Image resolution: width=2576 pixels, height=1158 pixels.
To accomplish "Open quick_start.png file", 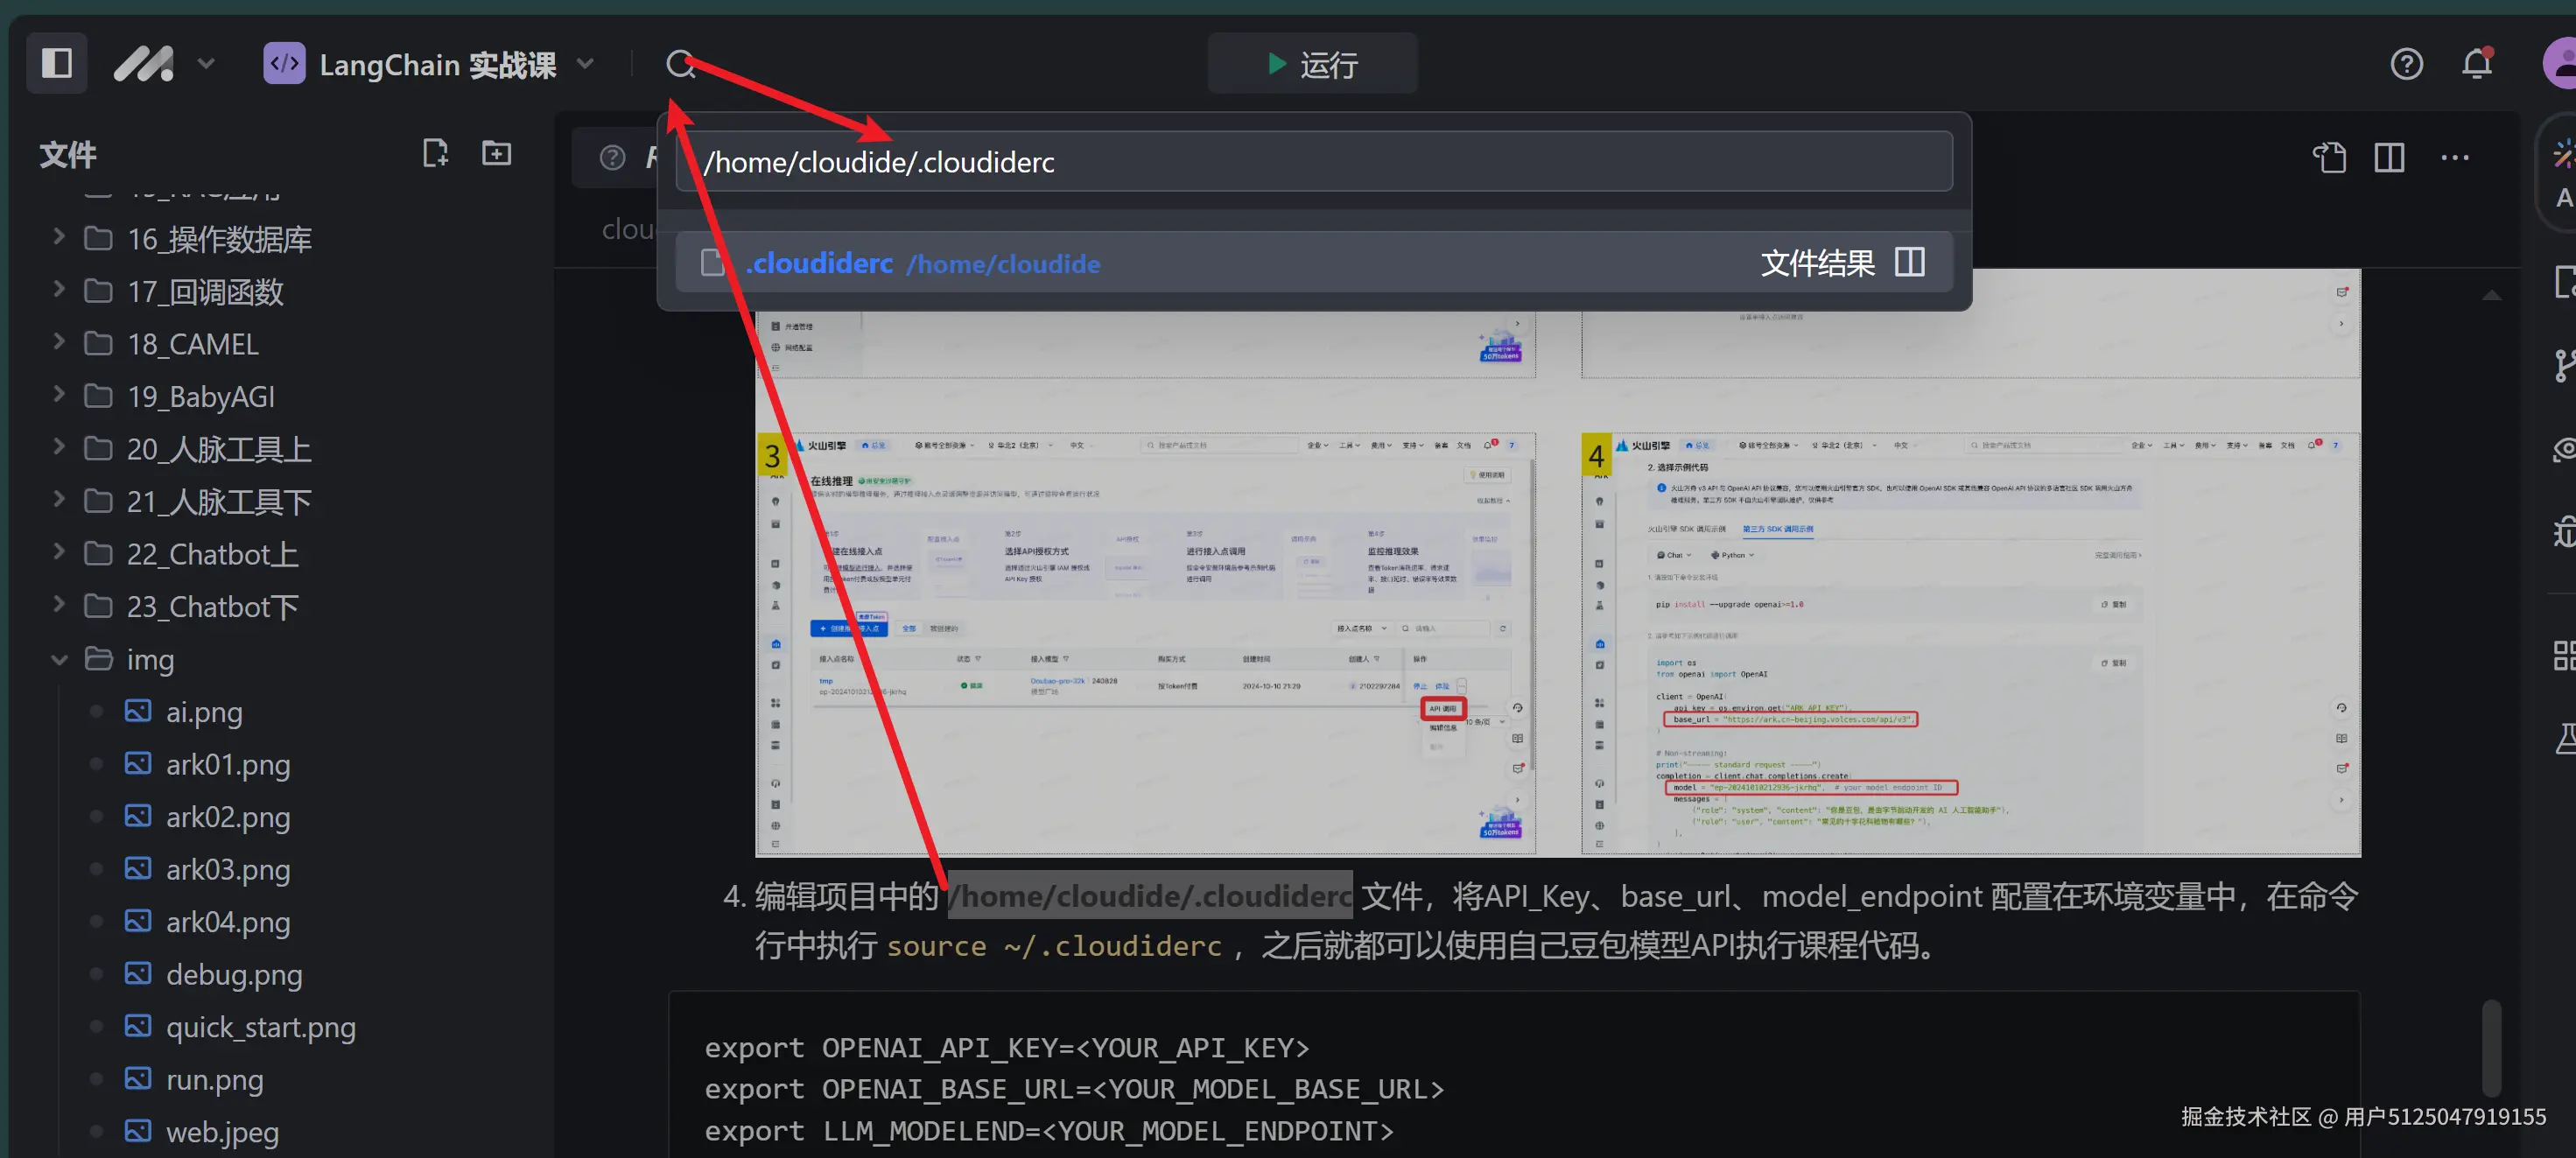I will [260, 1027].
